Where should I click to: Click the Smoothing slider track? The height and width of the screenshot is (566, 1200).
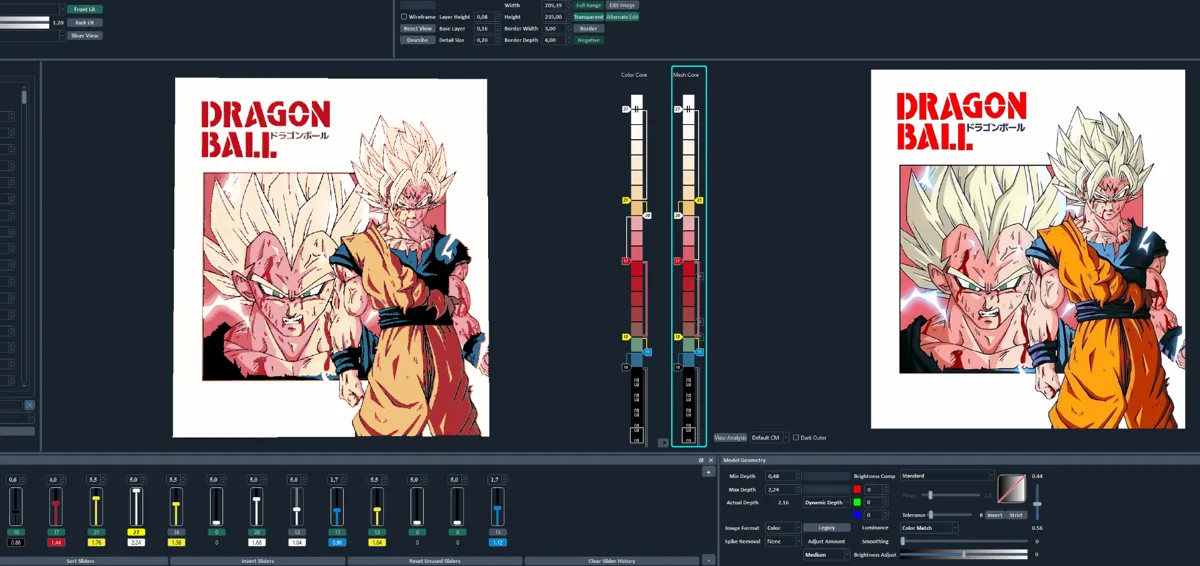click(964, 541)
